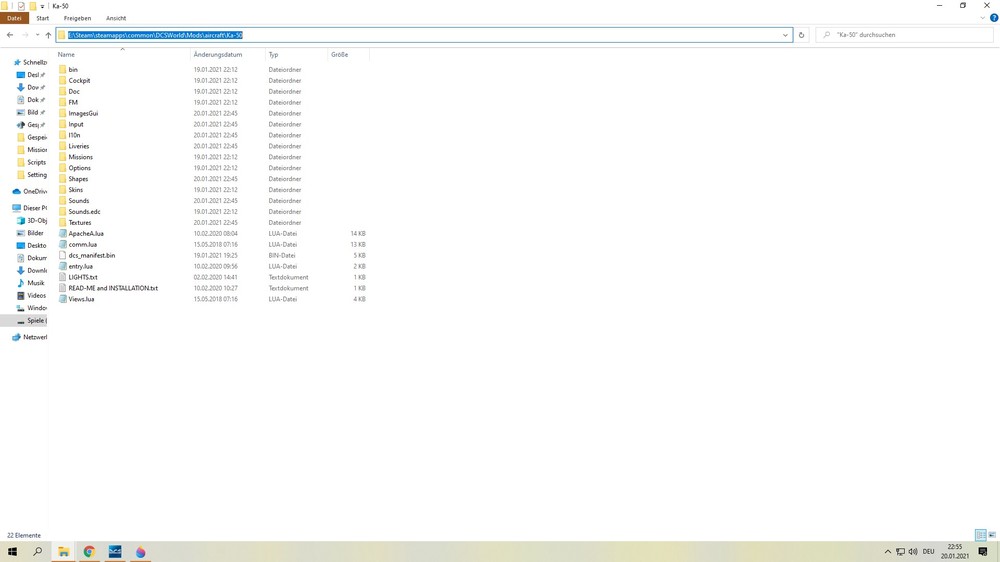Show hidden tray icons chevron
Screen dimensions: 1000x562
pos(888,552)
